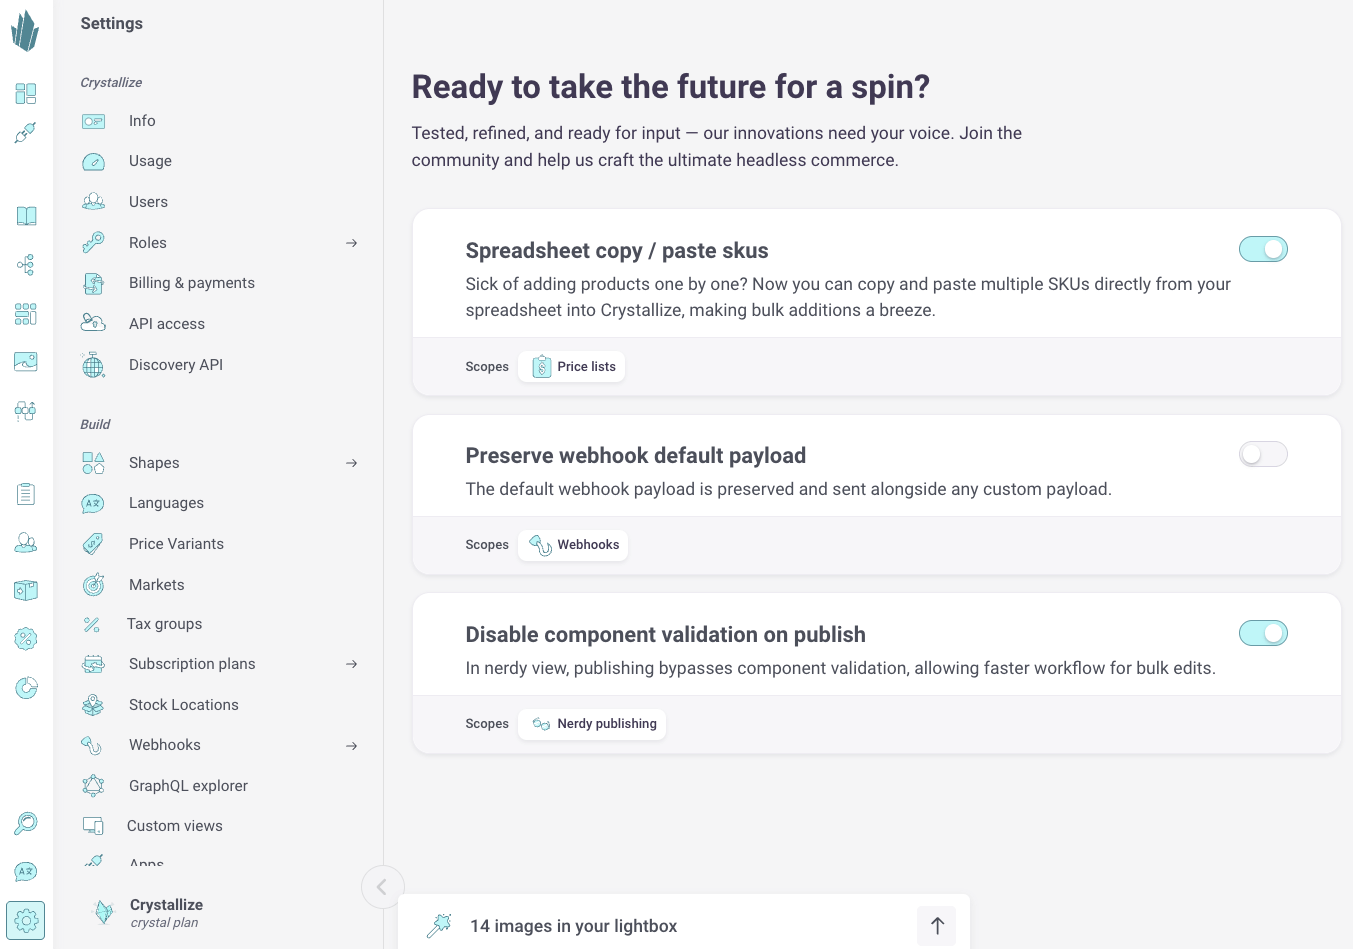Click the Webhooks scope tag

(574, 545)
